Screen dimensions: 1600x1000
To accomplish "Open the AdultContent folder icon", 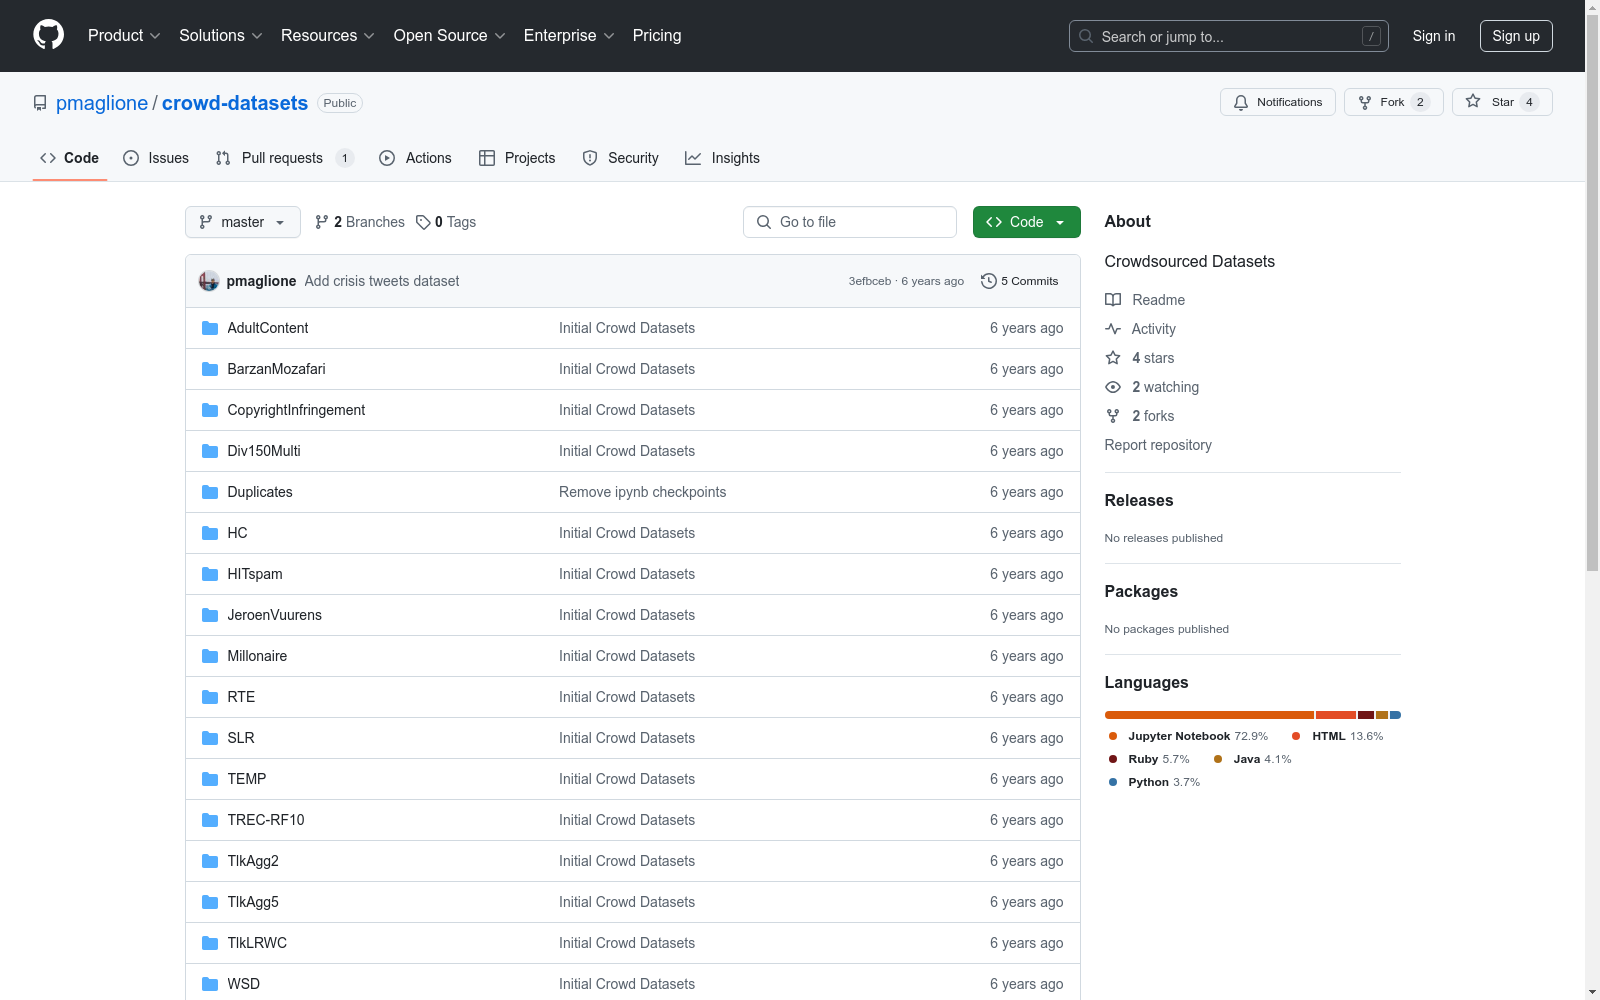I will (210, 328).
